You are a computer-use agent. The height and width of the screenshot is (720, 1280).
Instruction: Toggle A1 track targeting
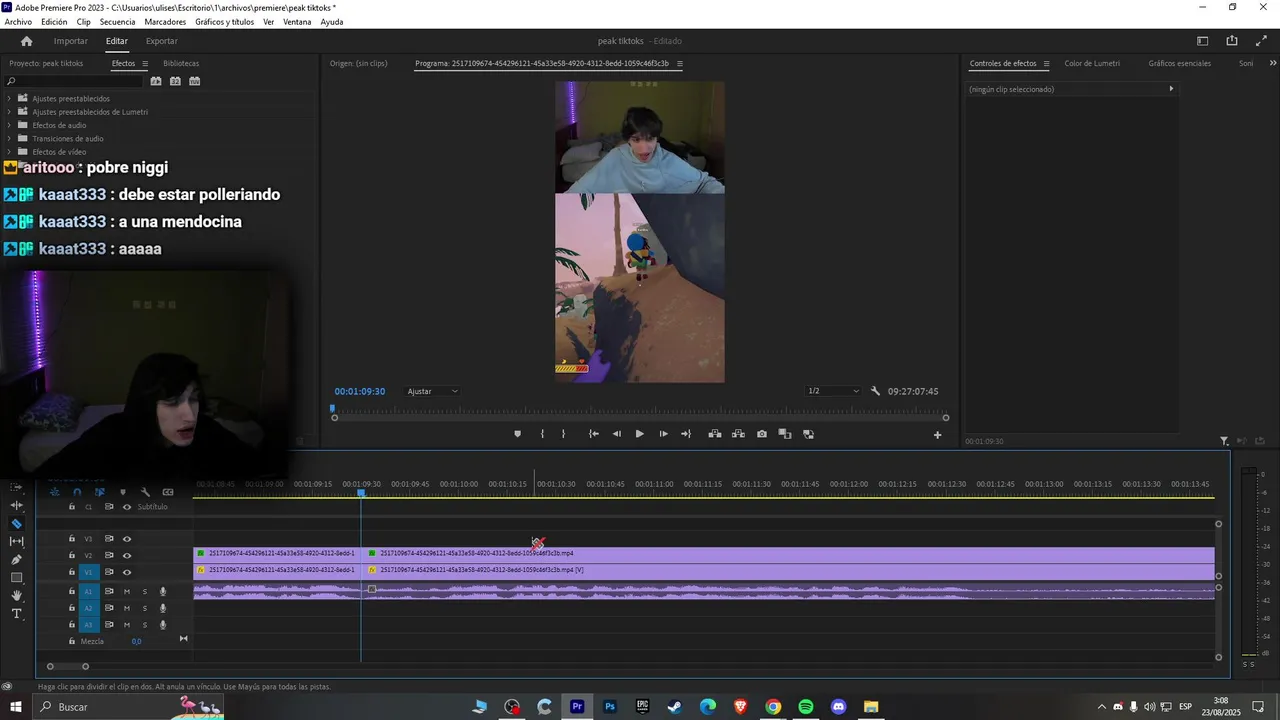click(x=89, y=591)
